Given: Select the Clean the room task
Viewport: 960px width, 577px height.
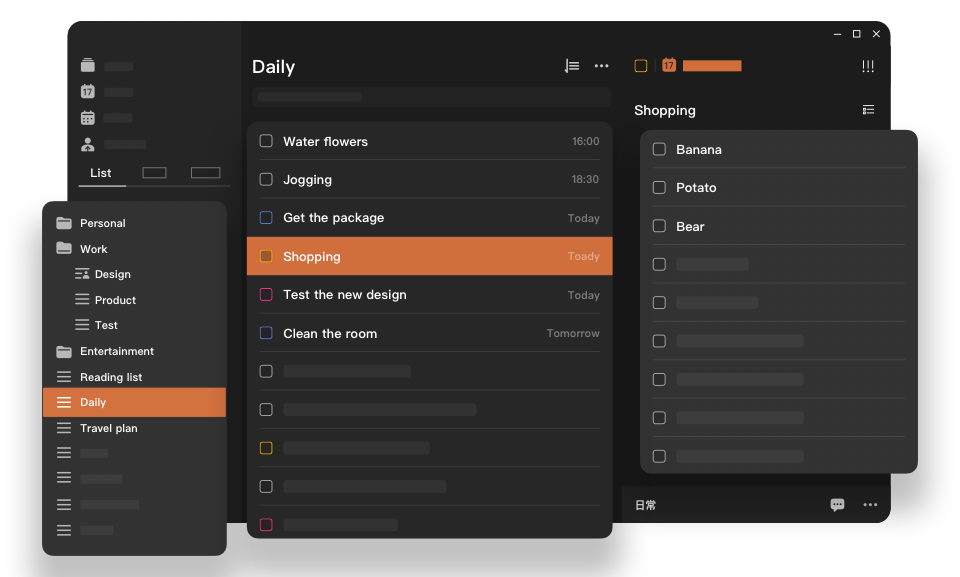Looking at the screenshot, I should [x=330, y=333].
